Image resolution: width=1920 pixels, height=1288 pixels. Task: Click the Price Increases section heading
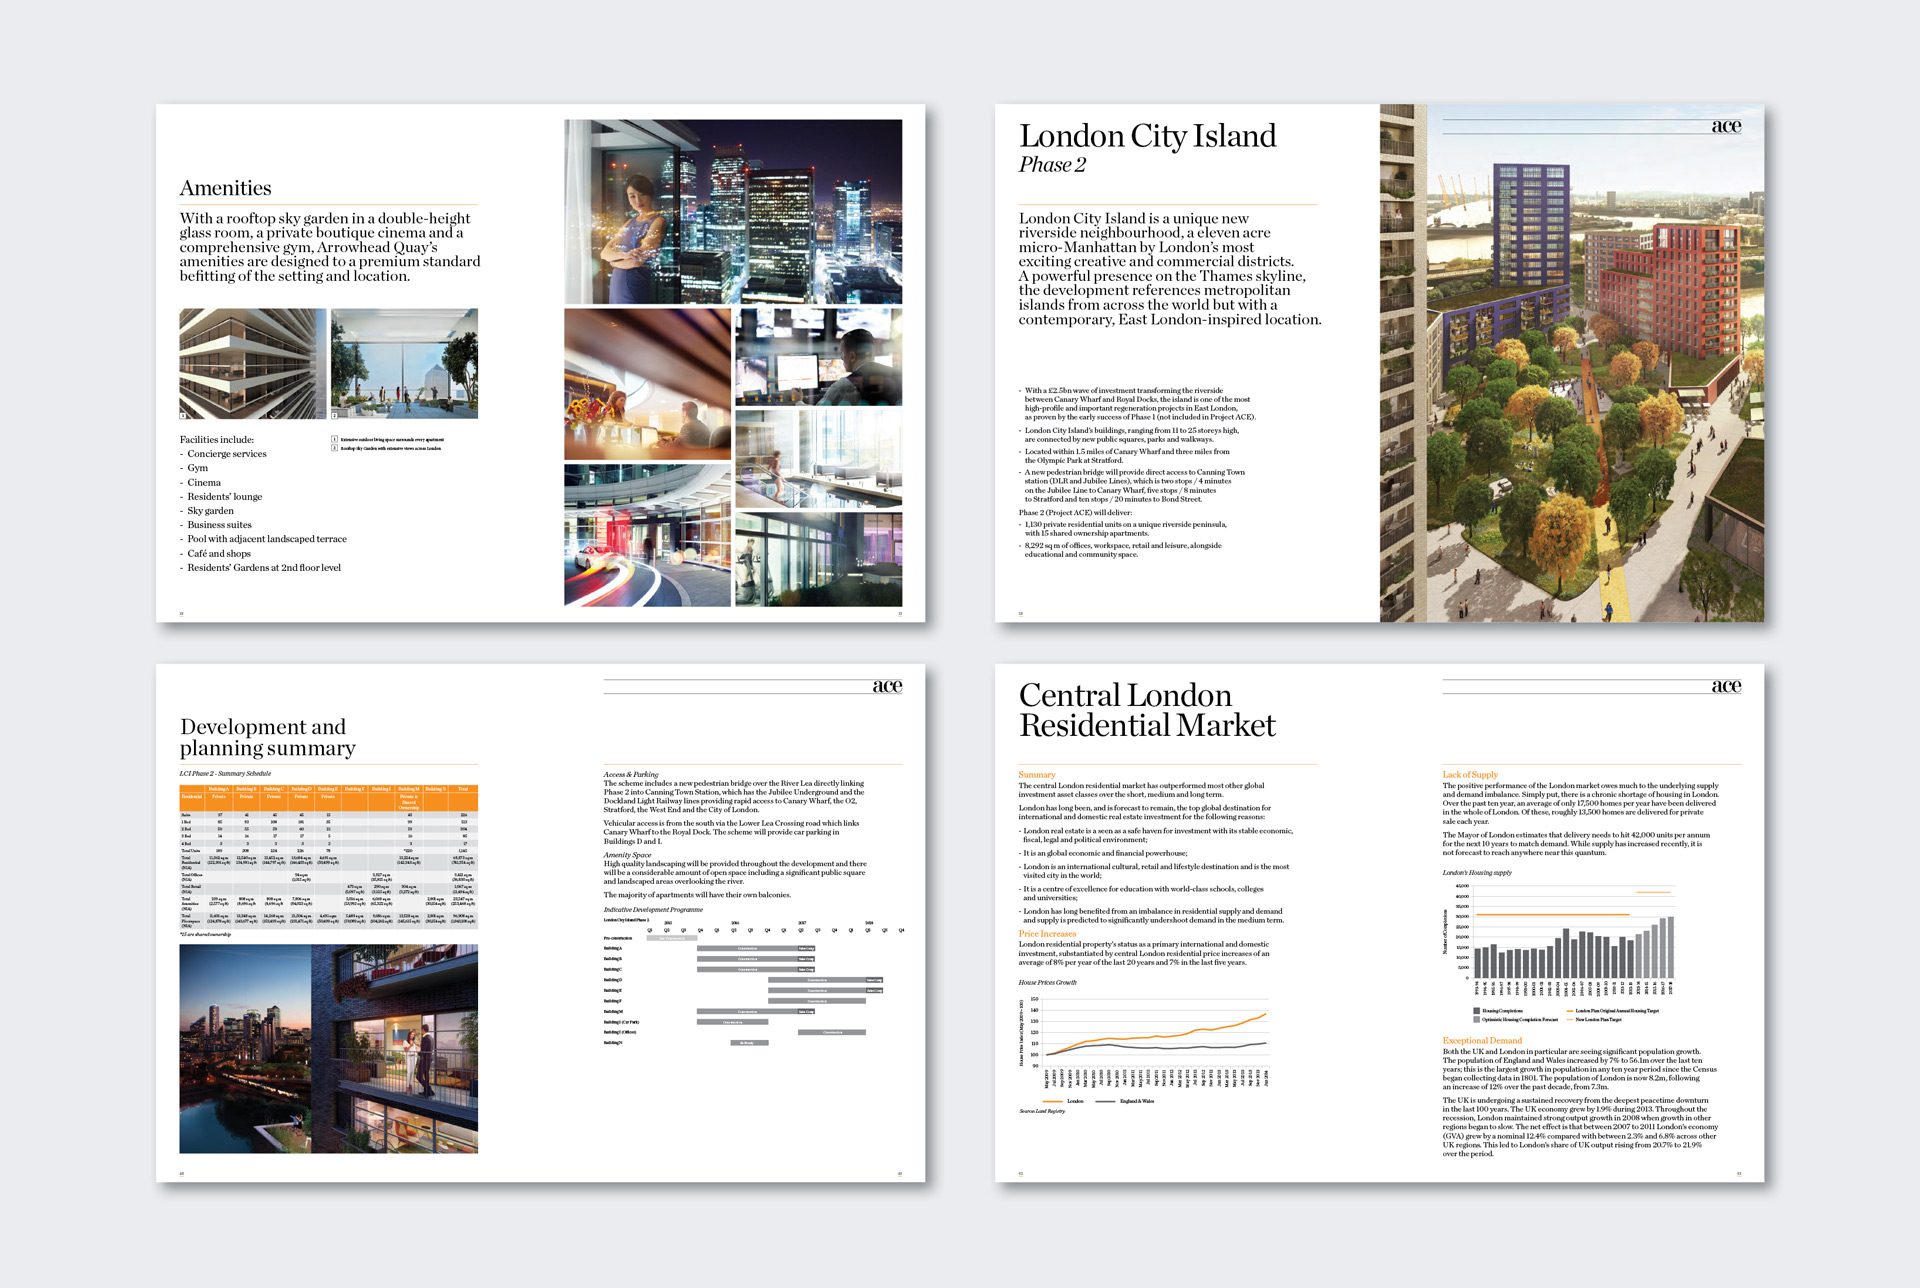pyautogui.click(x=1047, y=933)
